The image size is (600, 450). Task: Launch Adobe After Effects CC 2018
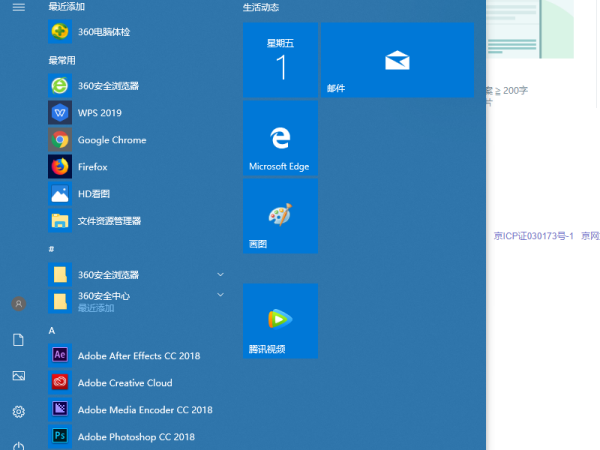pyautogui.click(x=138, y=355)
